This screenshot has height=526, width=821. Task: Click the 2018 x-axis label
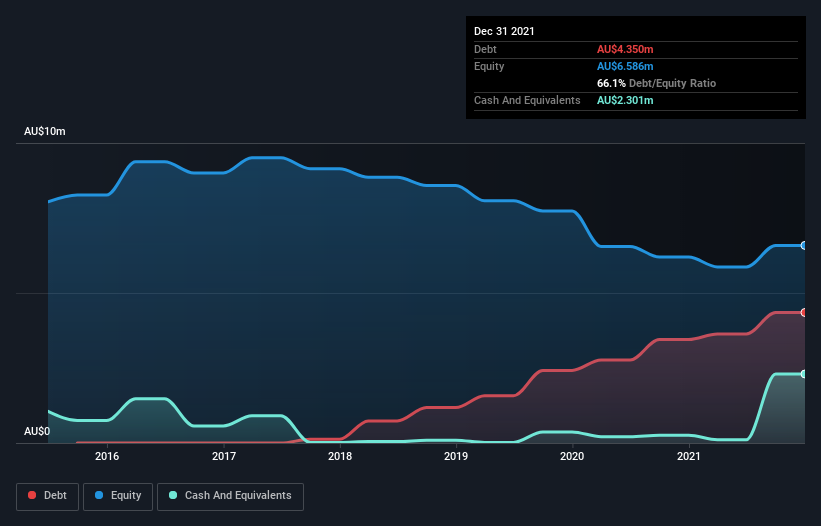pos(340,456)
